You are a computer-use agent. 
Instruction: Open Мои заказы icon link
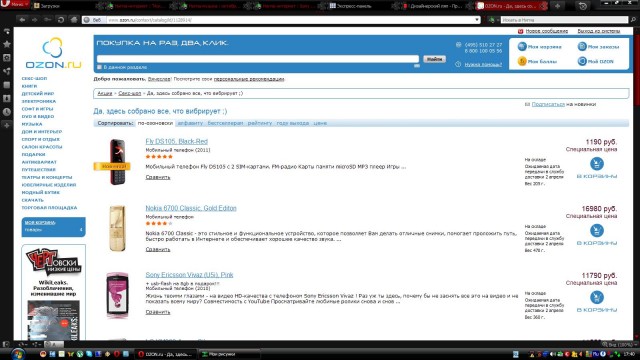click(x=598, y=47)
